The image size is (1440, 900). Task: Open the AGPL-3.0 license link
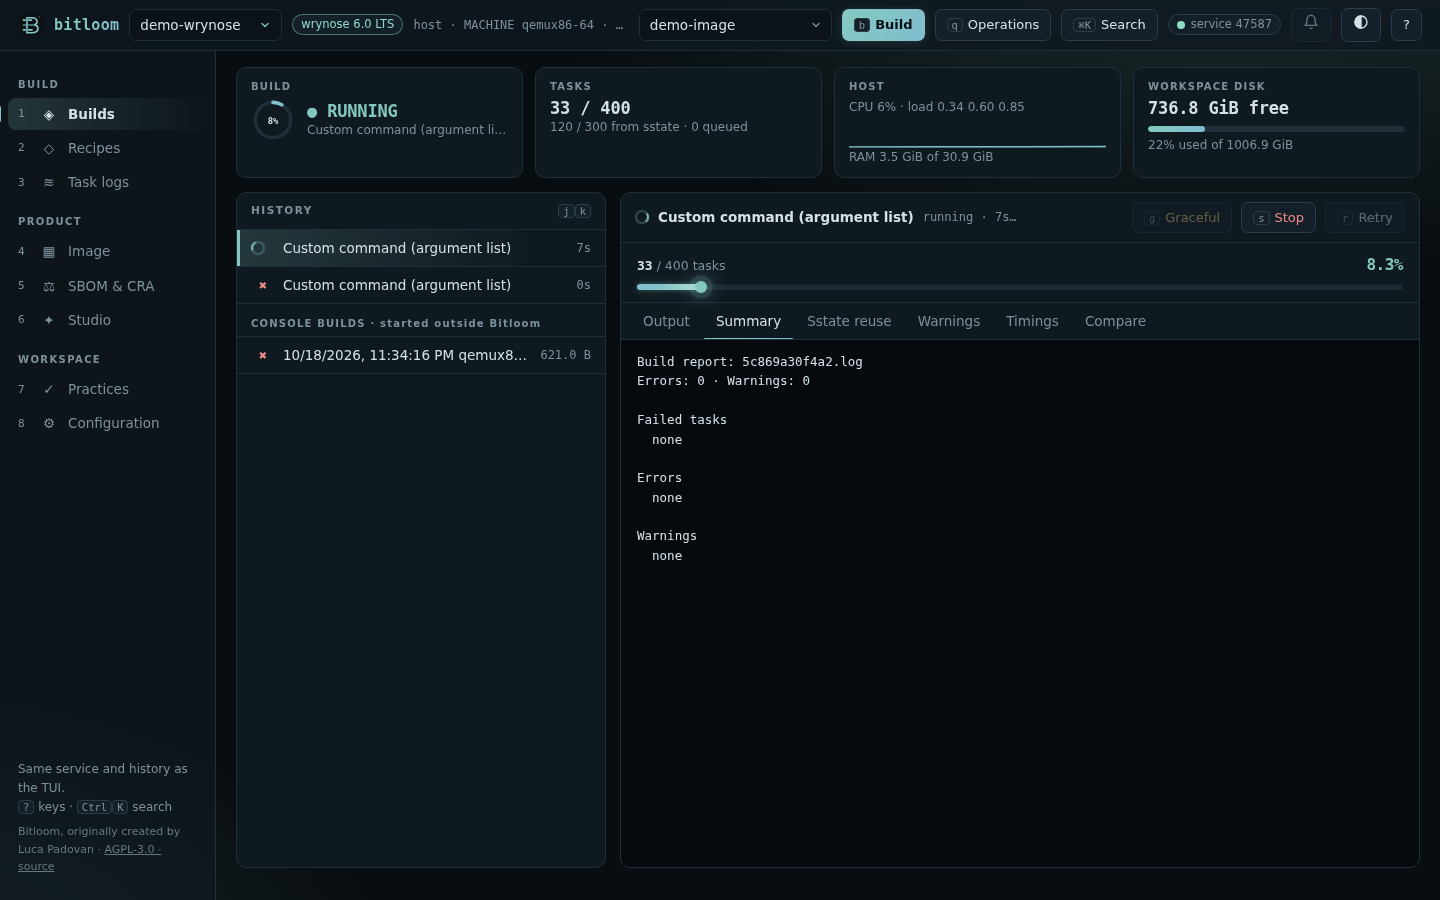click(x=132, y=849)
